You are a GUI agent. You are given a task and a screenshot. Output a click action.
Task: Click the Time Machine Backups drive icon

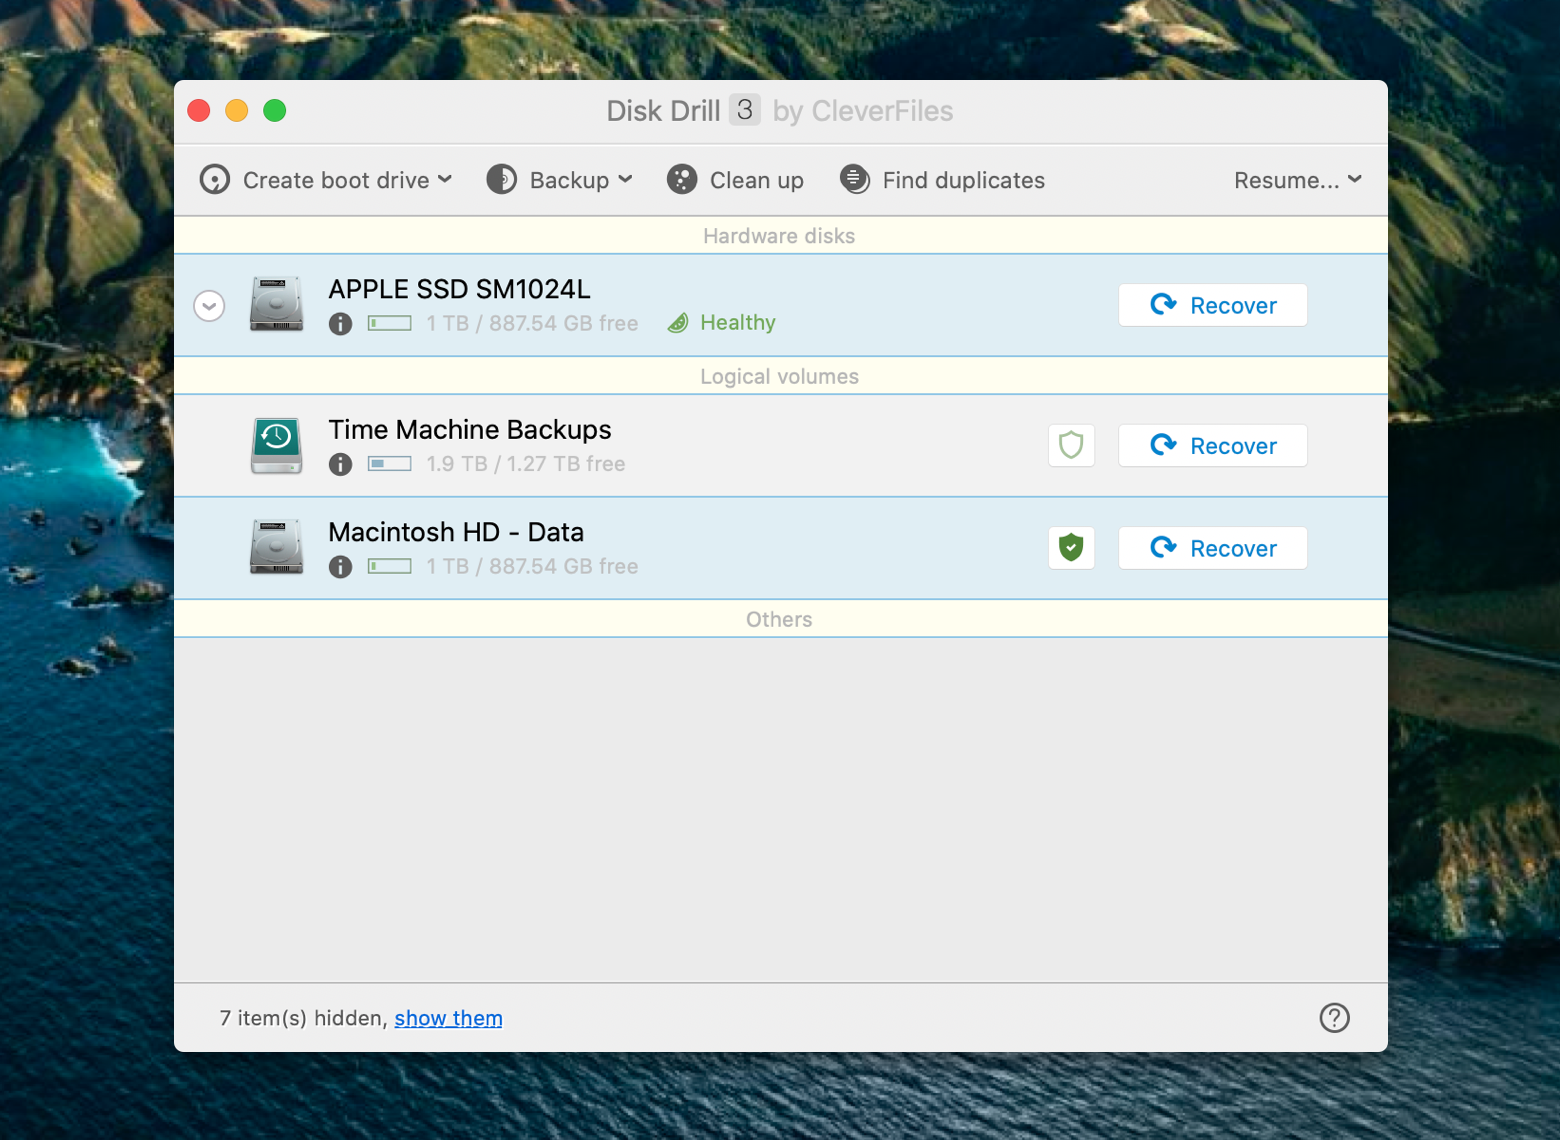point(276,445)
